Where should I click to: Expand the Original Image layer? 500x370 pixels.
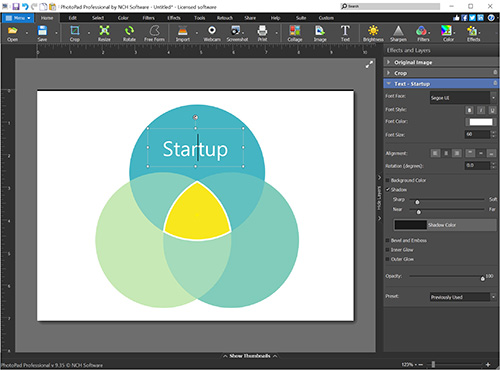[388, 62]
